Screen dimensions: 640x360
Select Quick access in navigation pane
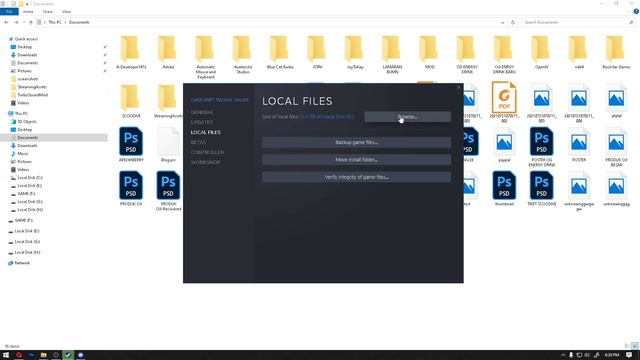click(26, 39)
